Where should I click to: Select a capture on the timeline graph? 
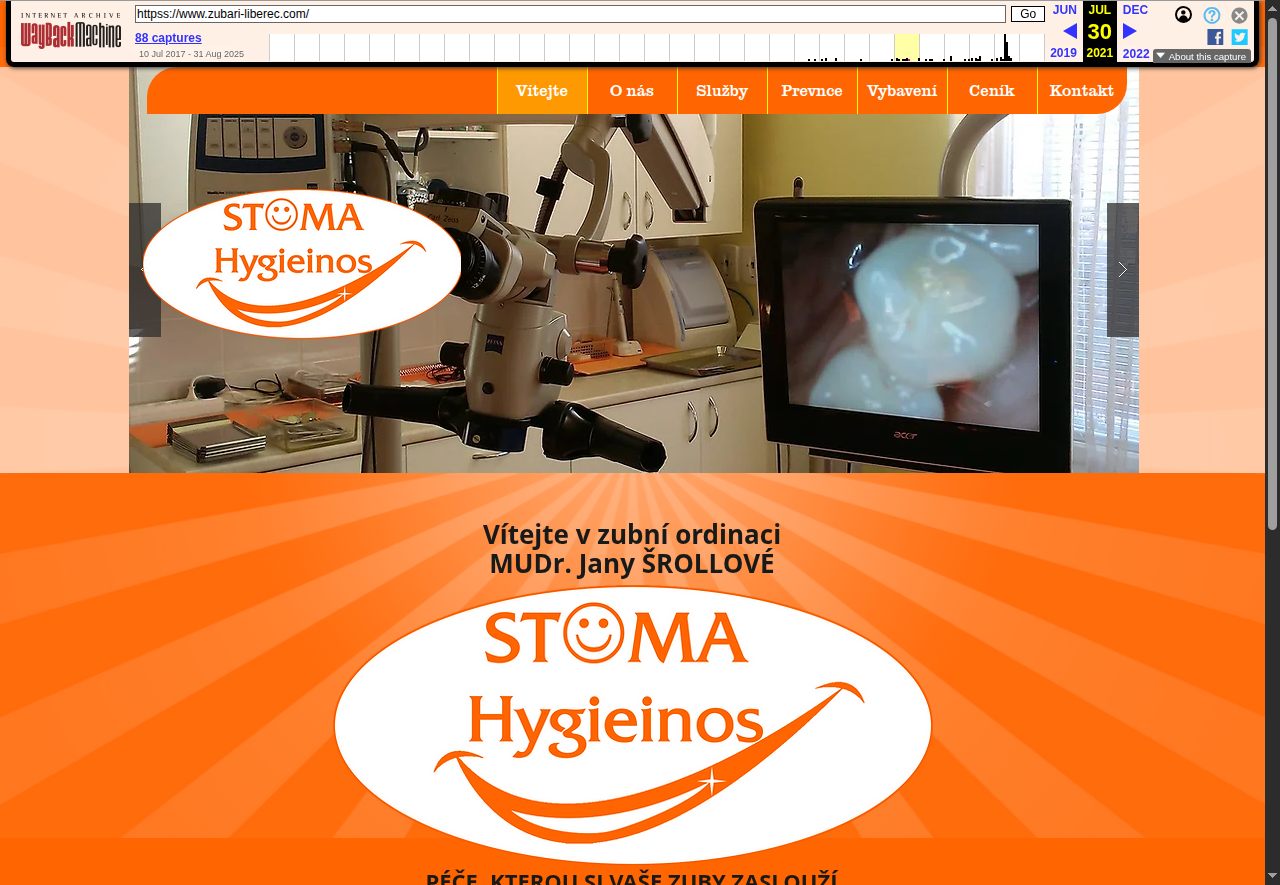coord(1007,48)
